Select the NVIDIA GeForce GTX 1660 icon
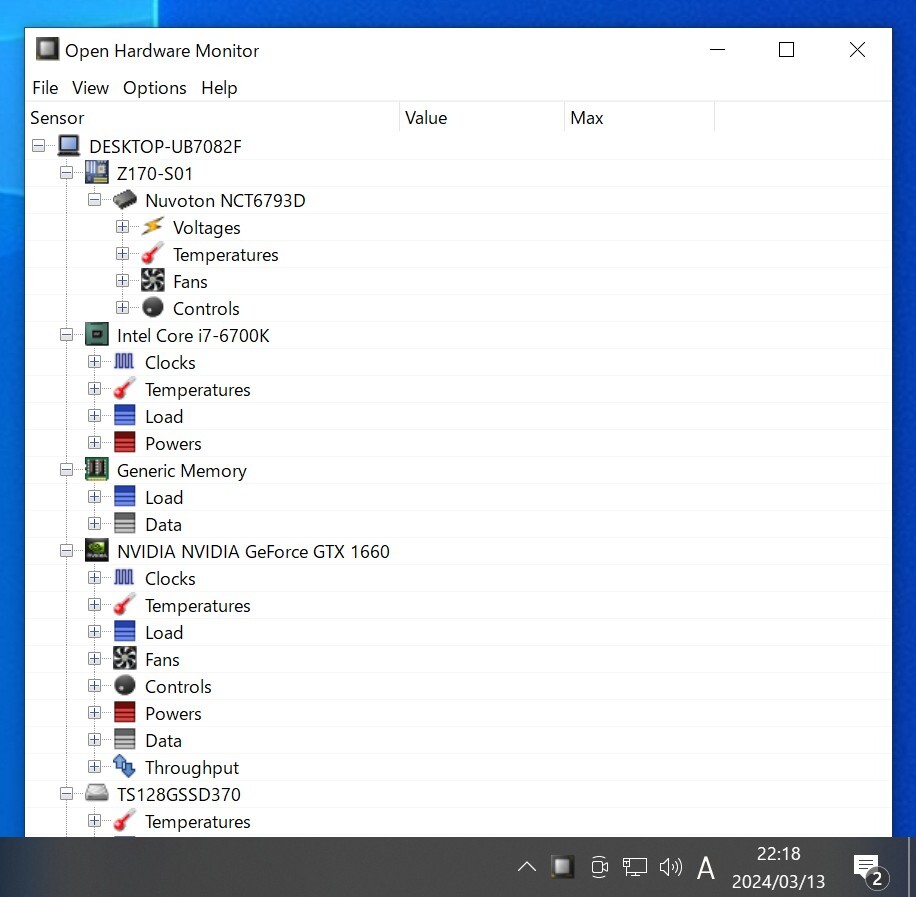The image size is (916, 897). click(x=96, y=550)
